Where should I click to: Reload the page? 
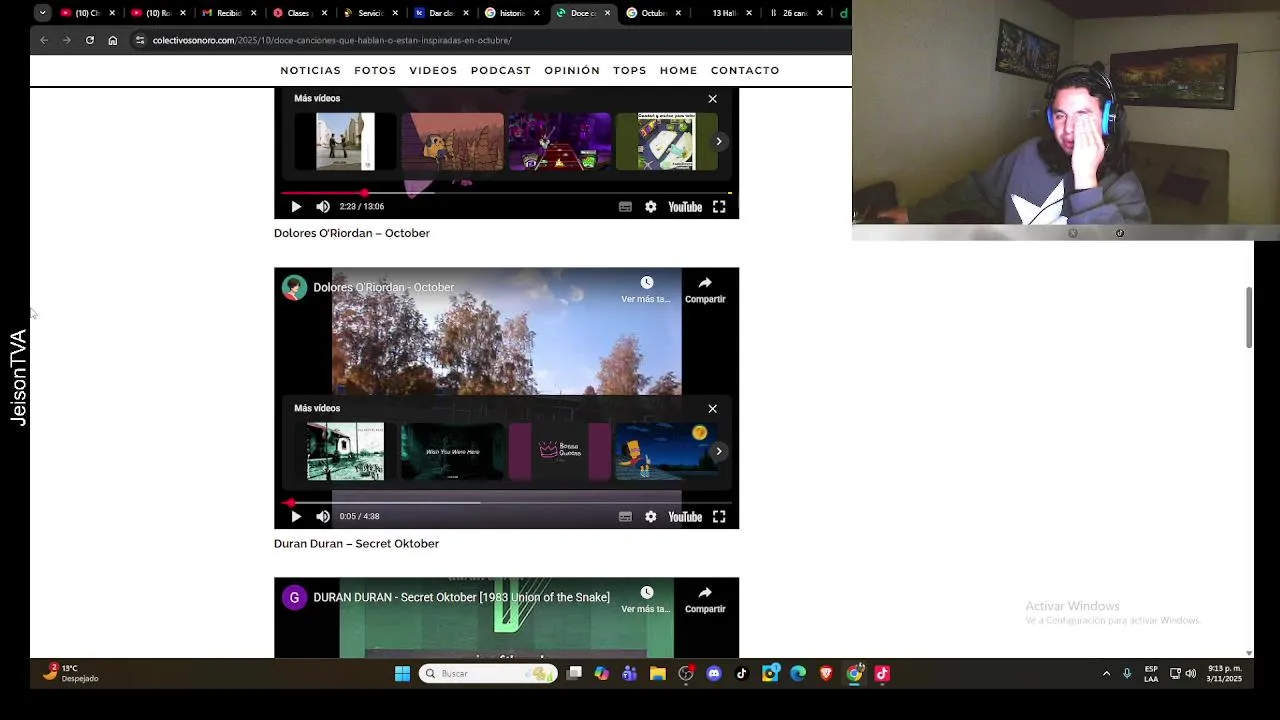point(89,40)
